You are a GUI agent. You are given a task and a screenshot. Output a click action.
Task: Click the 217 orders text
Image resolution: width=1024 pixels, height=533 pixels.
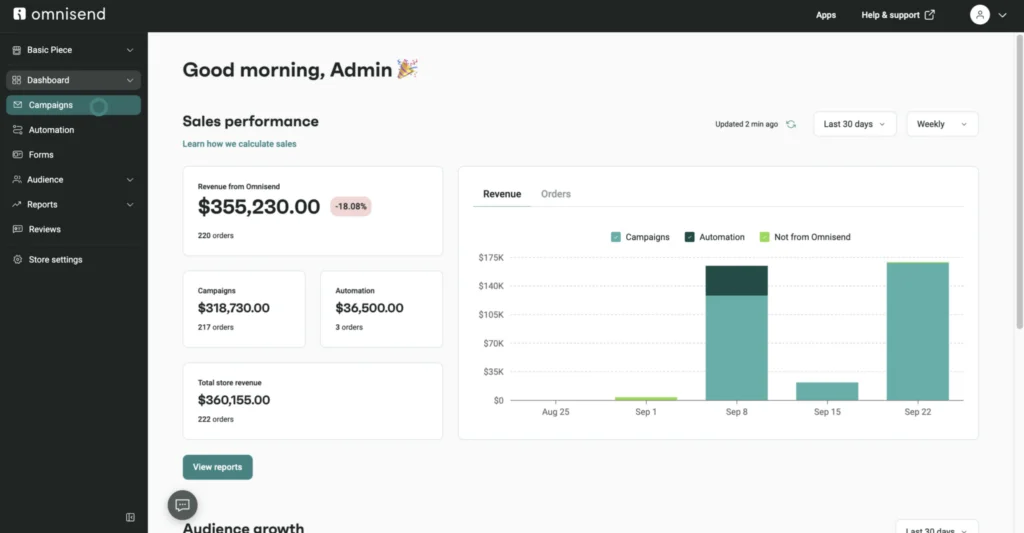(x=216, y=327)
